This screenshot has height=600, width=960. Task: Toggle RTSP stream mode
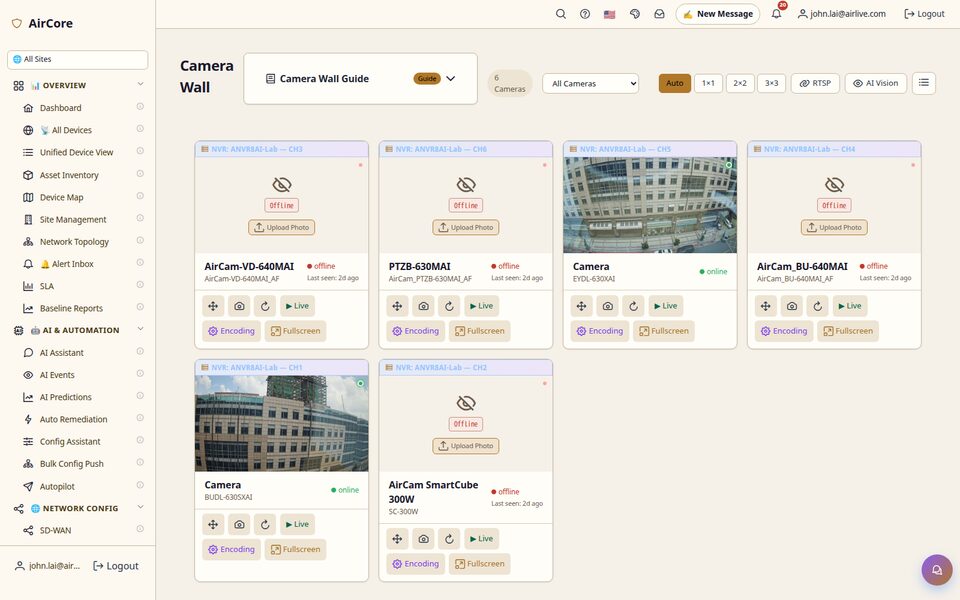815,83
